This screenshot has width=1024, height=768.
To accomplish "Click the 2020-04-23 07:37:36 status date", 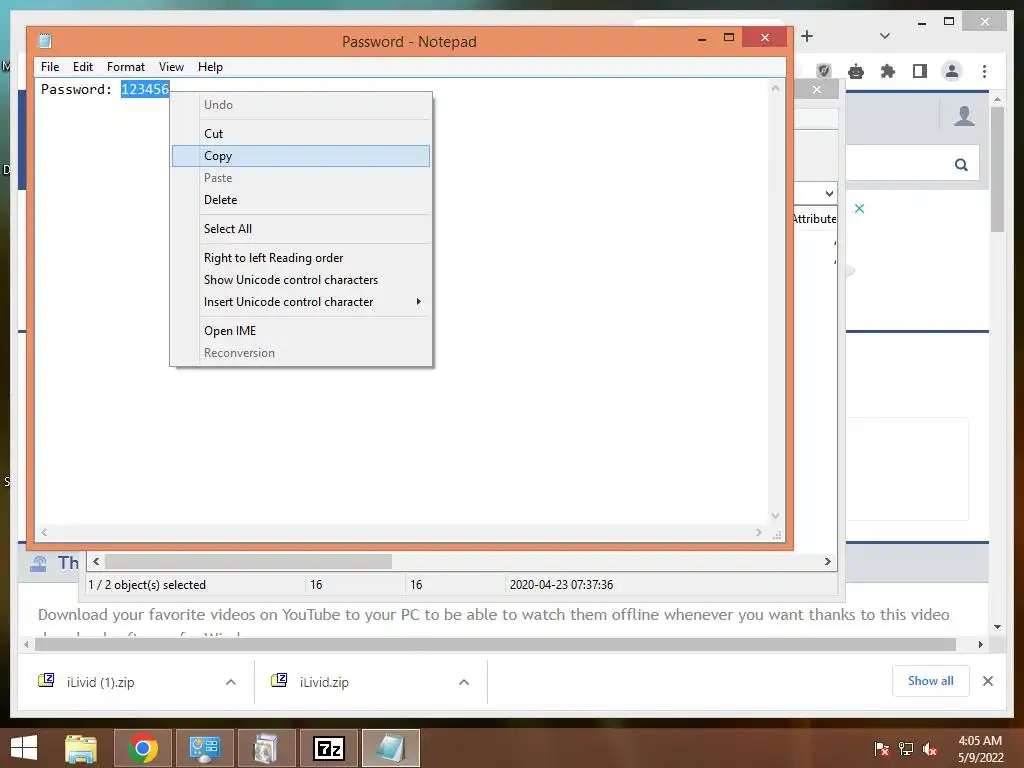I will (561, 585).
